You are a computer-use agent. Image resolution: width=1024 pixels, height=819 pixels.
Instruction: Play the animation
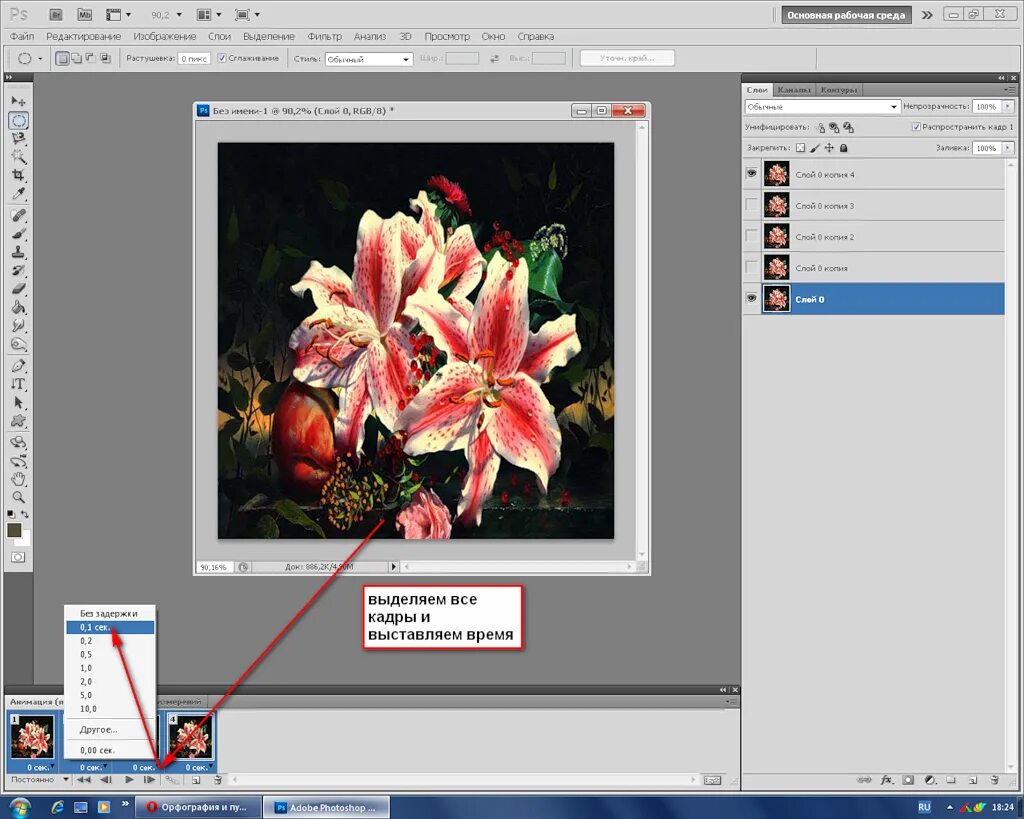pos(129,780)
